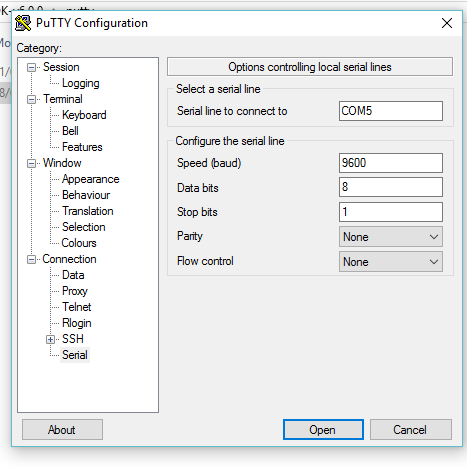The image size is (467, 470).
Task: Click the 'Parity' label
Action: click(190, 236)
